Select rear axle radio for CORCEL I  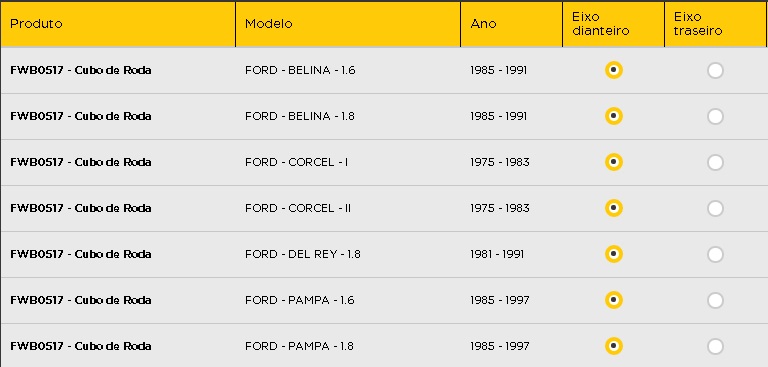pyautogui.click(x=715, y=163)
